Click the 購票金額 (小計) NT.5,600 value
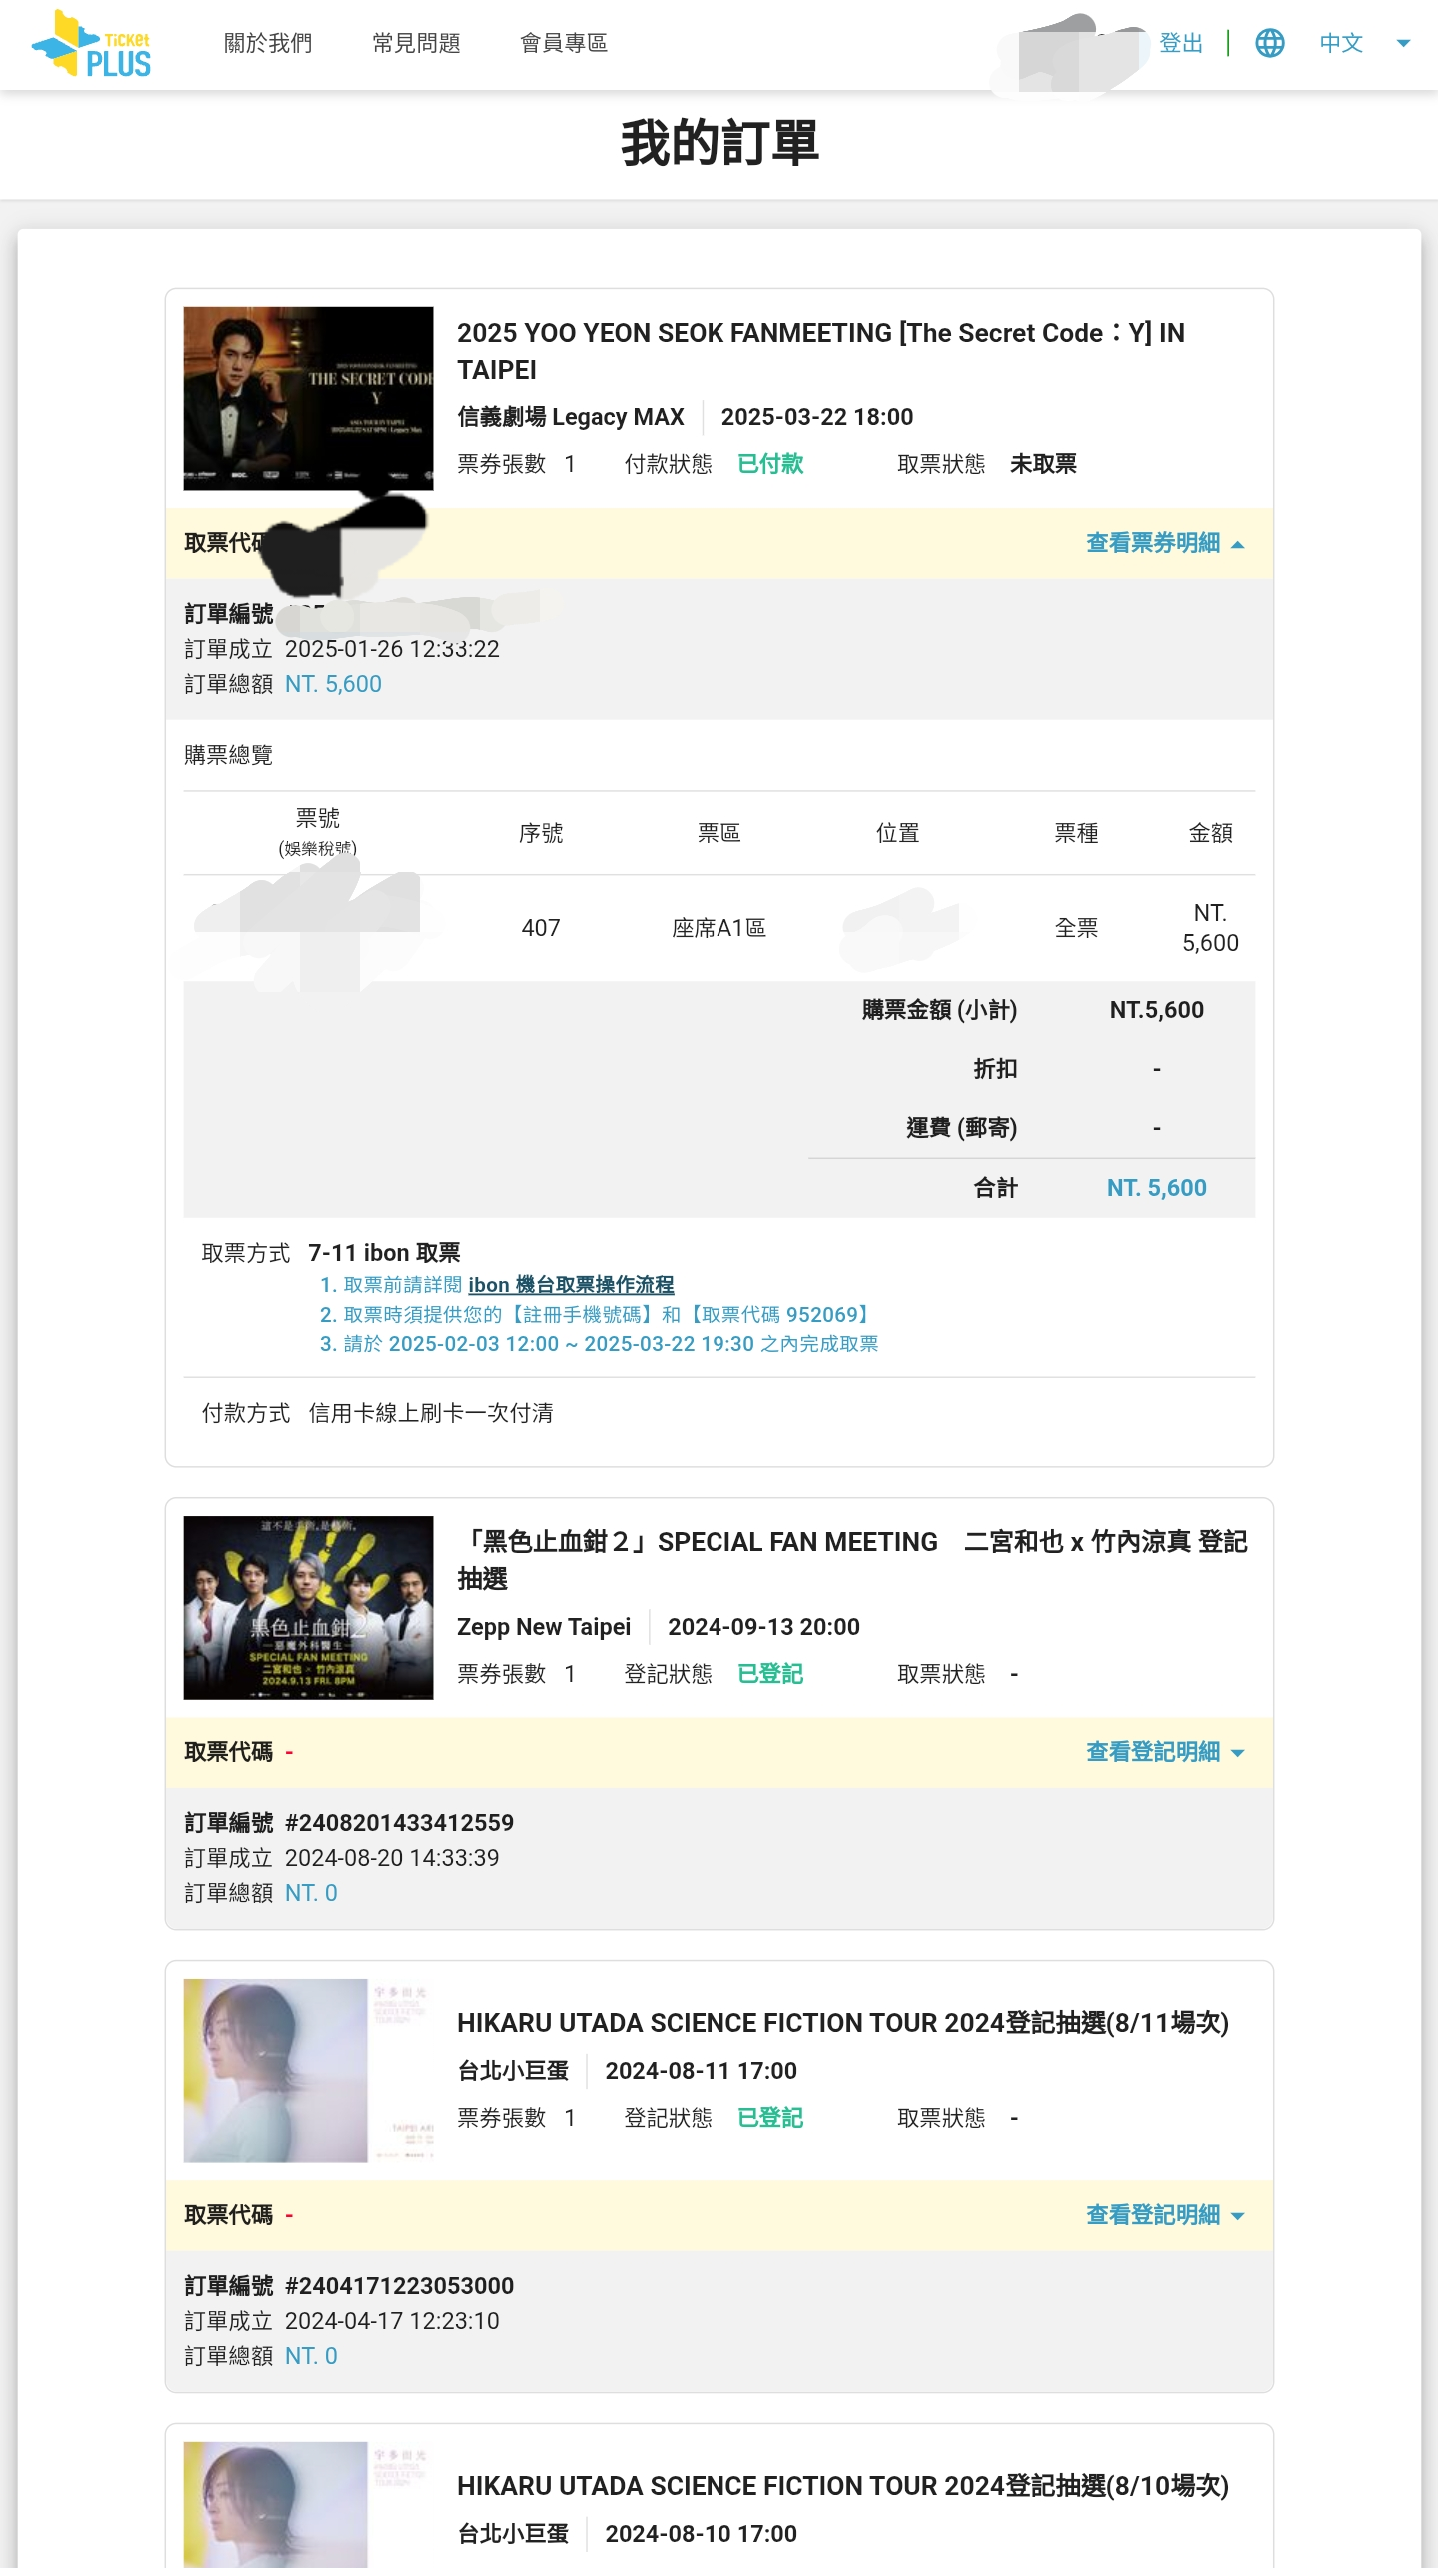The height and width of the screenshot is (2568, 1438). coord(1156,1010)
